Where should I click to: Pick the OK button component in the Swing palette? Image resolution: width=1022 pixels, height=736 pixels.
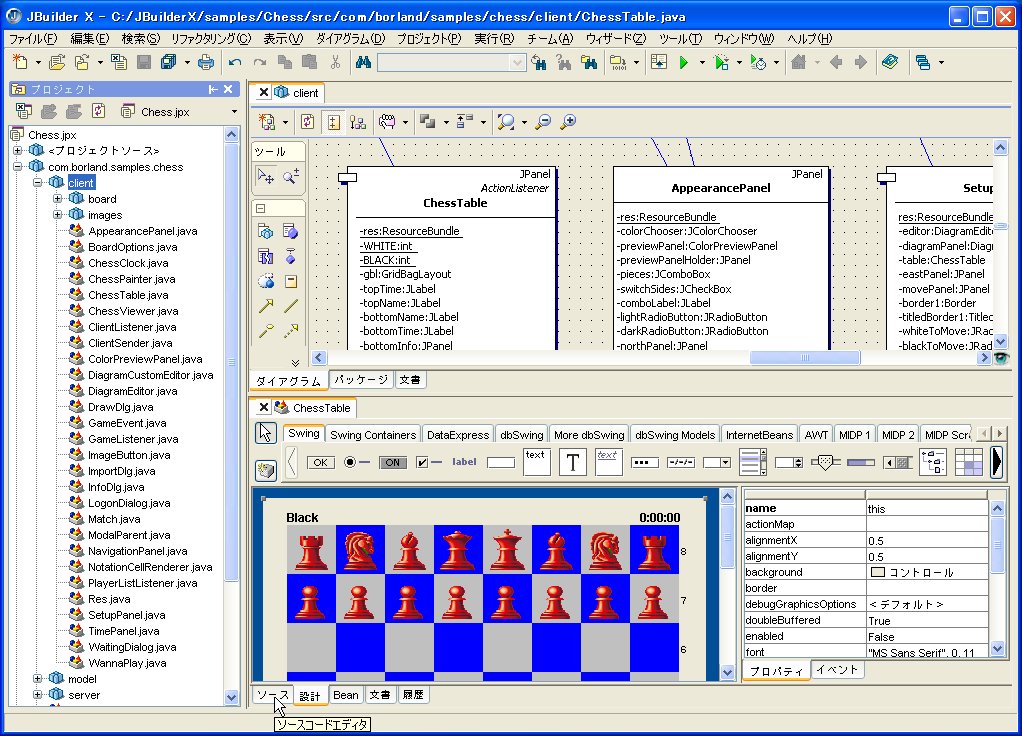[x=320, y=462]
